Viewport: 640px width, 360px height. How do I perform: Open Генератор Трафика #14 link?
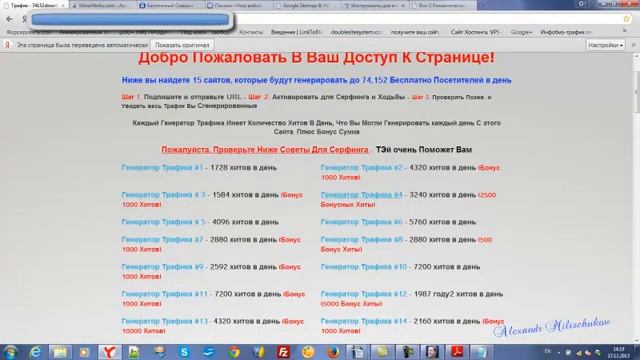pyautogui.click(x=364, y=321)
